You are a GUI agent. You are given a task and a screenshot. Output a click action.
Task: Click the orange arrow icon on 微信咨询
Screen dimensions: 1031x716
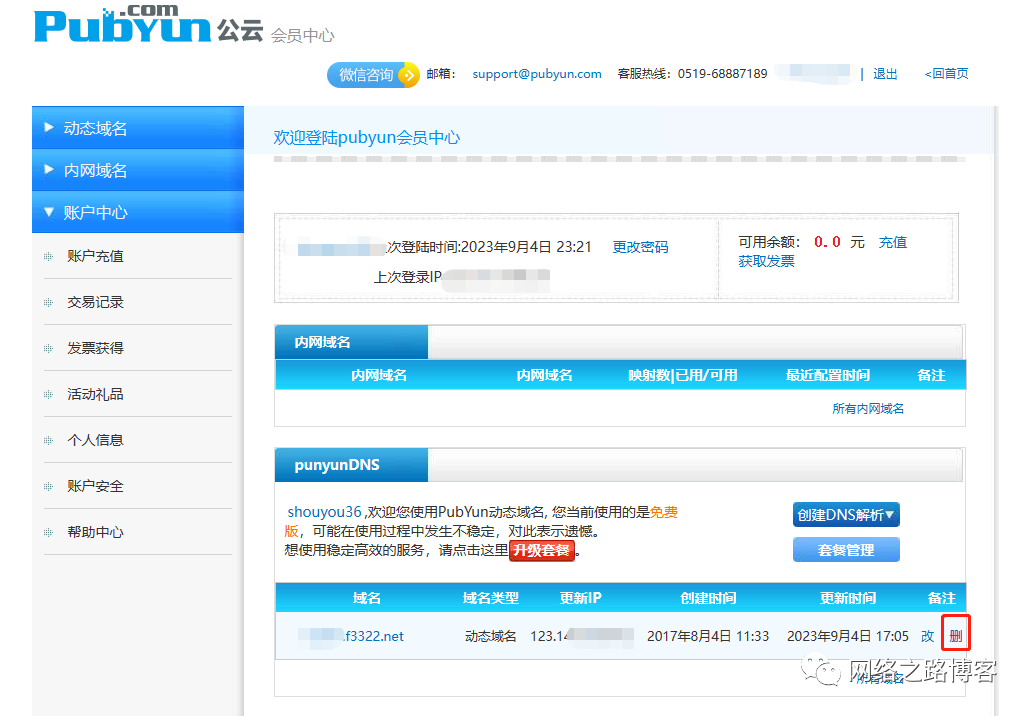pos(408,75)
